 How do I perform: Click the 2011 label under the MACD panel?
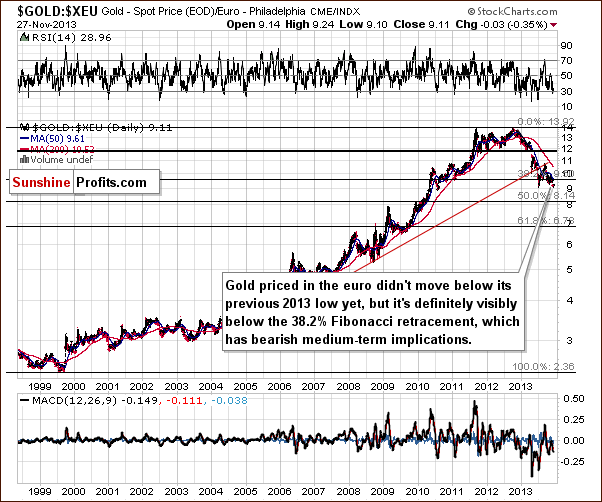(x=452, y=491)
